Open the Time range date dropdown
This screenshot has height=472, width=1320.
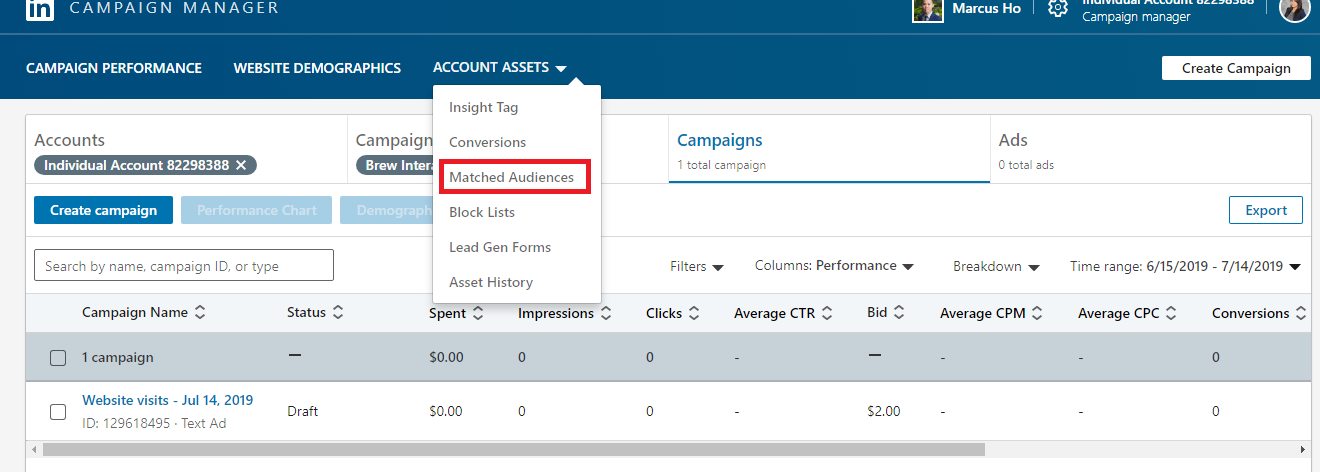(1185, 266)
